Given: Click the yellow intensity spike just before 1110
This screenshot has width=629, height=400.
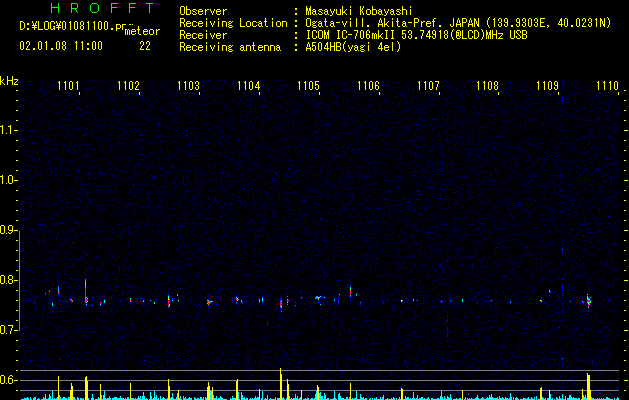Looking at the screenshot, I should click(x=588, y=386).
